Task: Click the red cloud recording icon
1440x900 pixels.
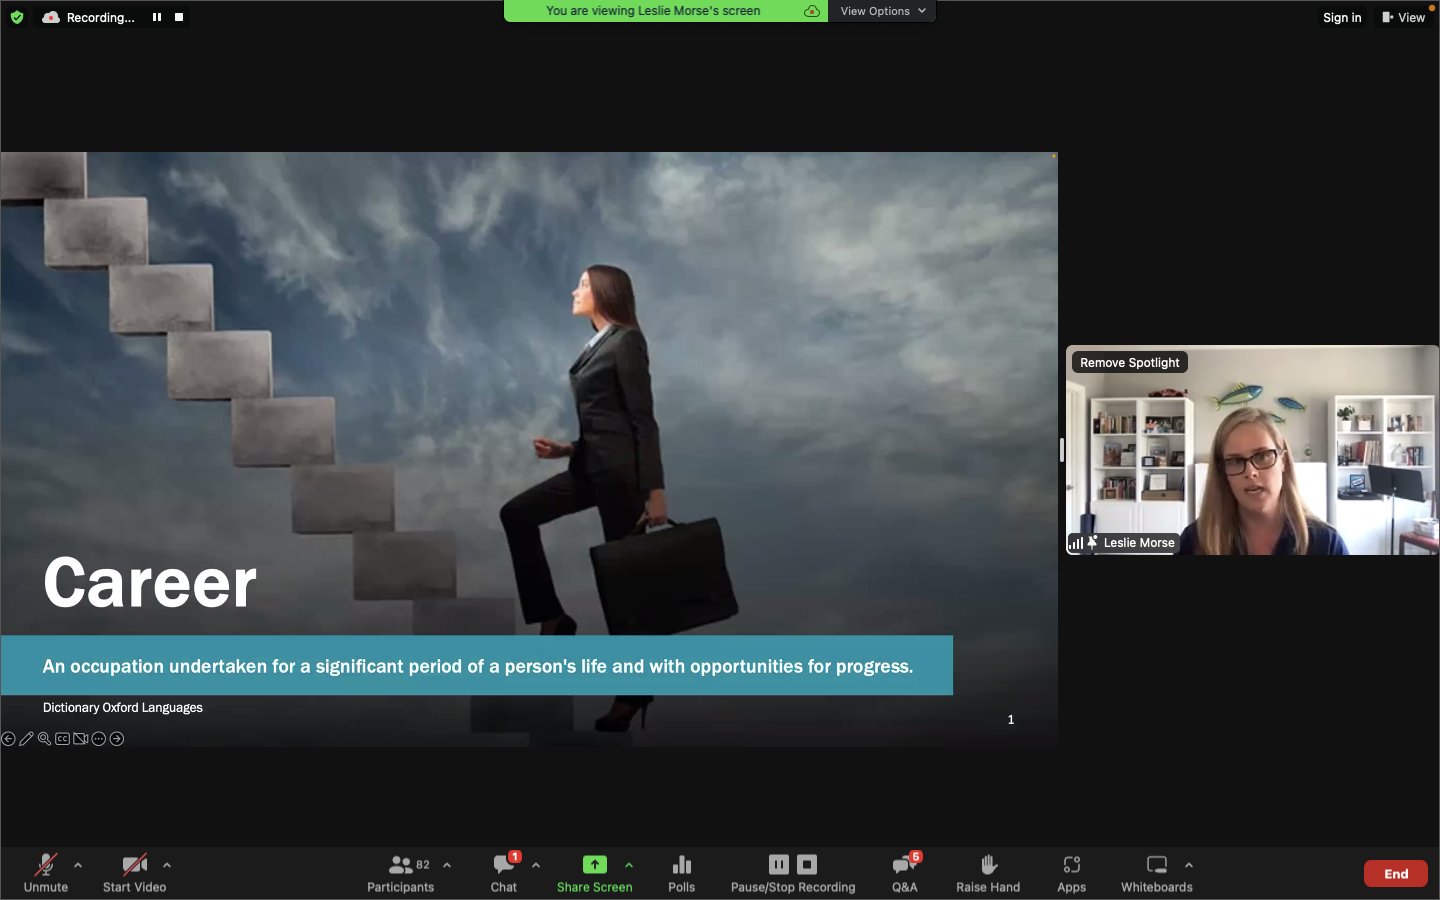Action: pyautogui.click(x=51, y=17)
